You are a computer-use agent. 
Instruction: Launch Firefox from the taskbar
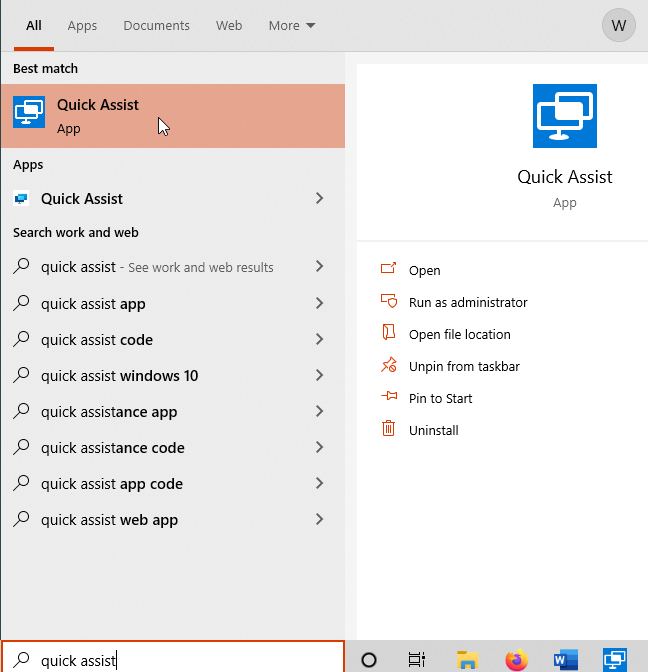tap(516, 660)
